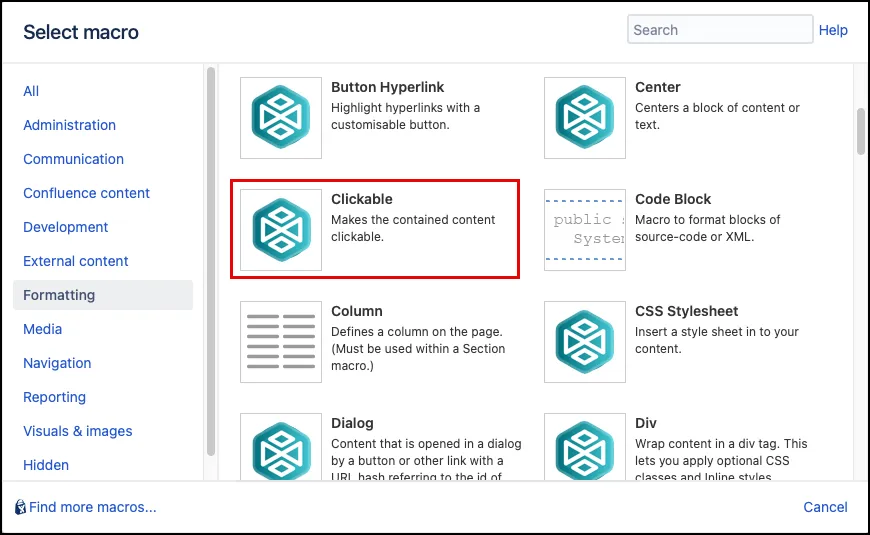The image size is (870, 535).
Task: Select the Button Hyperlink macro icon
Action: pos(281,118)
